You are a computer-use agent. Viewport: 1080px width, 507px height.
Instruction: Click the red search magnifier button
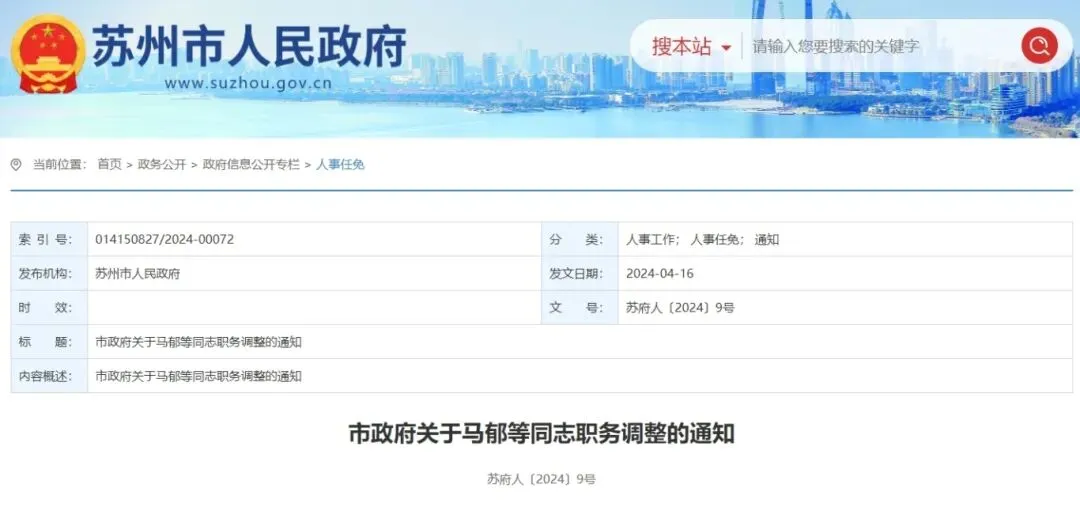(x=1039, y=46)
